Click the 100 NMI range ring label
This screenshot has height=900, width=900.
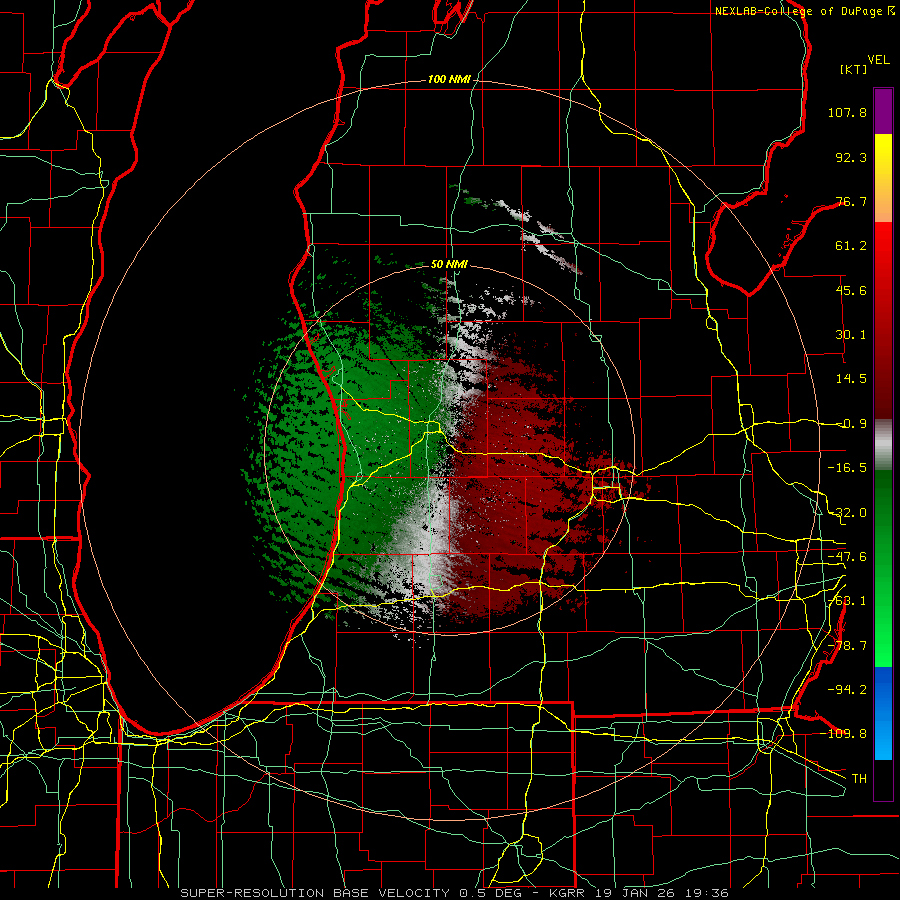[448, 79]
